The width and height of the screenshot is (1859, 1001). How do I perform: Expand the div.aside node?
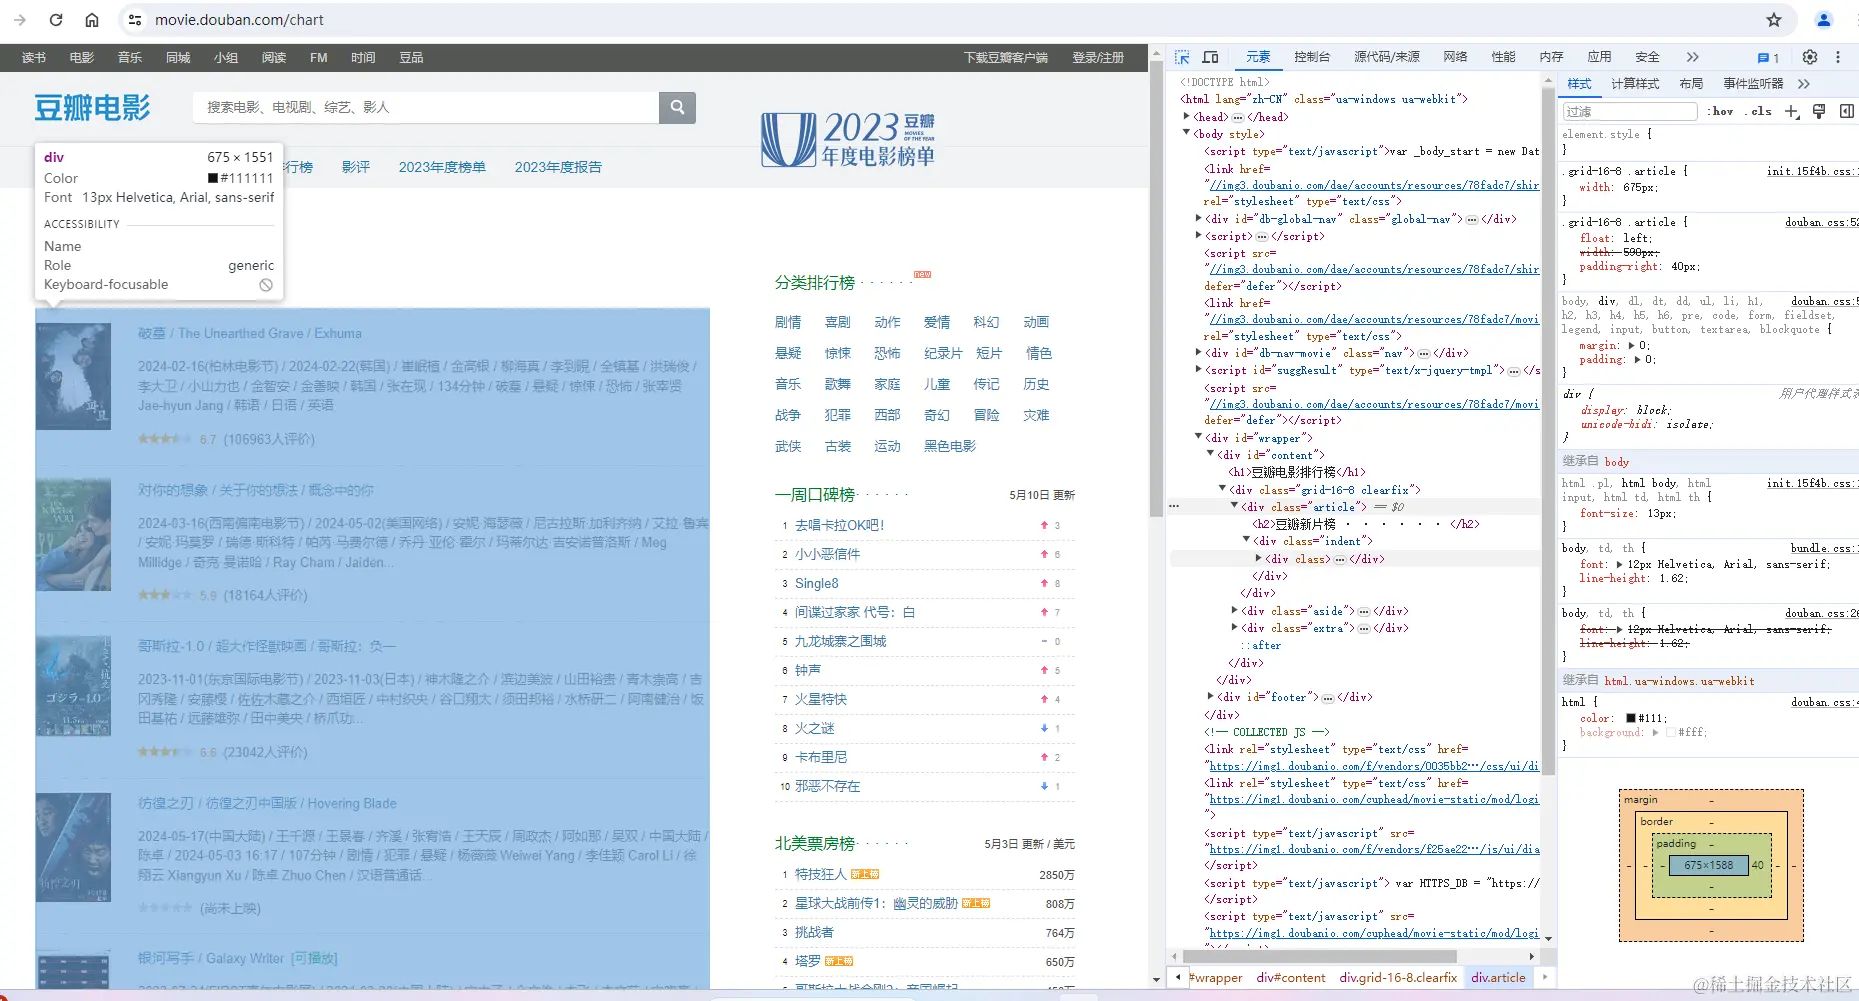[1235, 610]
